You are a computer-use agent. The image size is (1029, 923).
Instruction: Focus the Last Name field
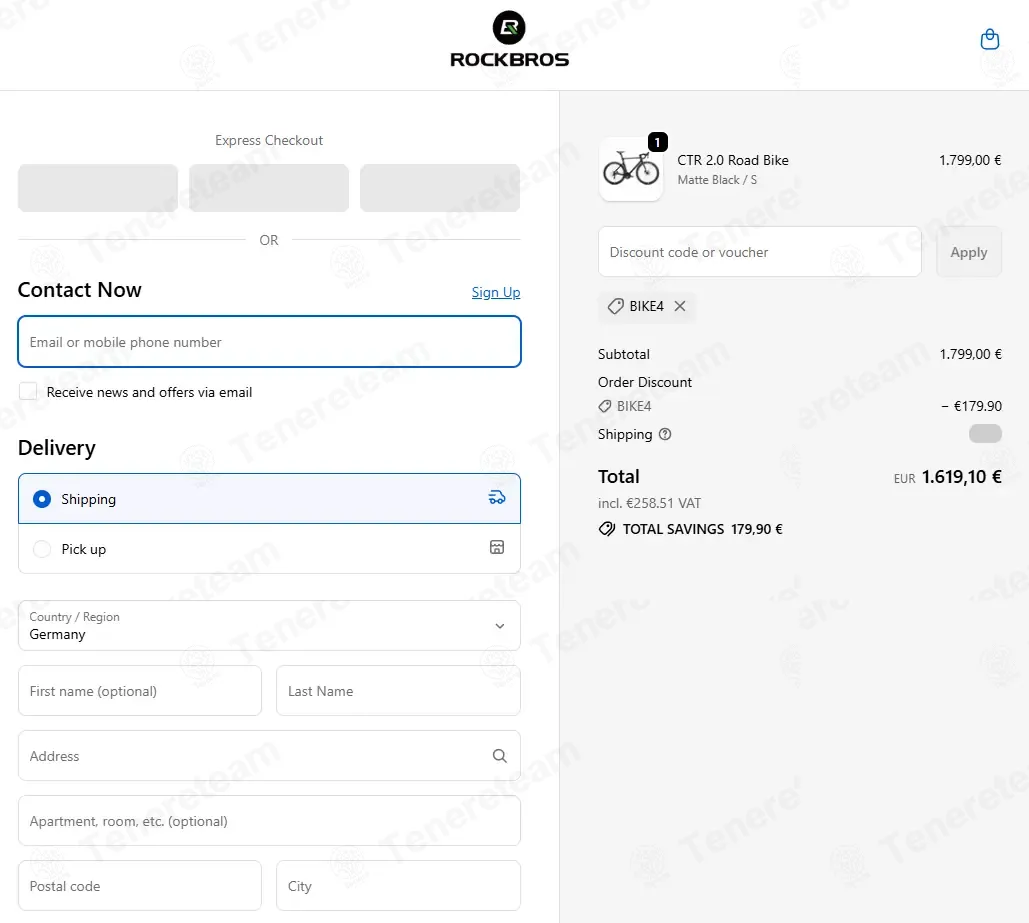398,691
